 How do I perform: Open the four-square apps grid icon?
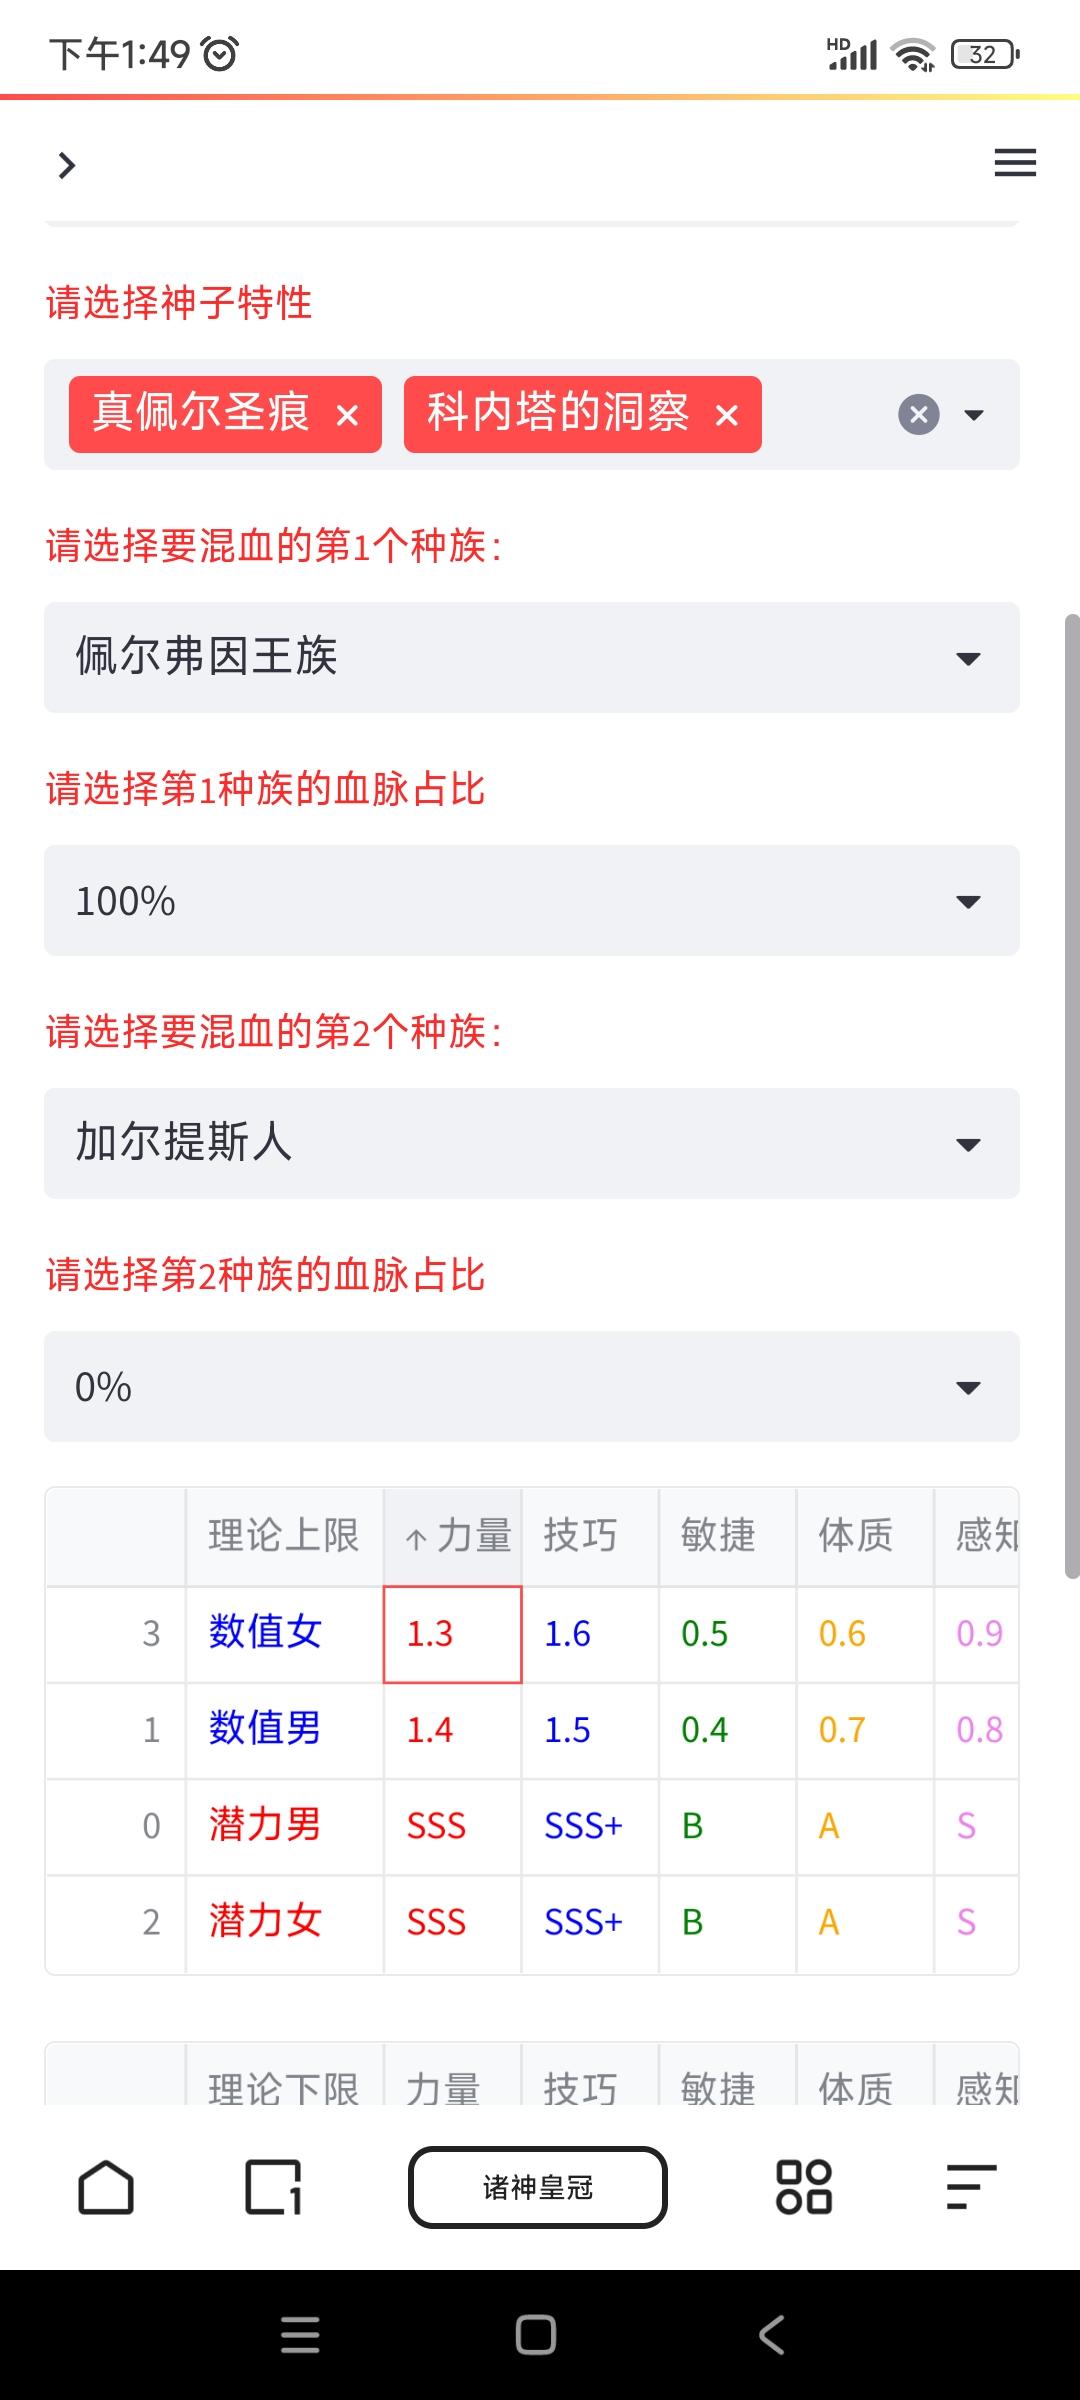coord(804,2187)
